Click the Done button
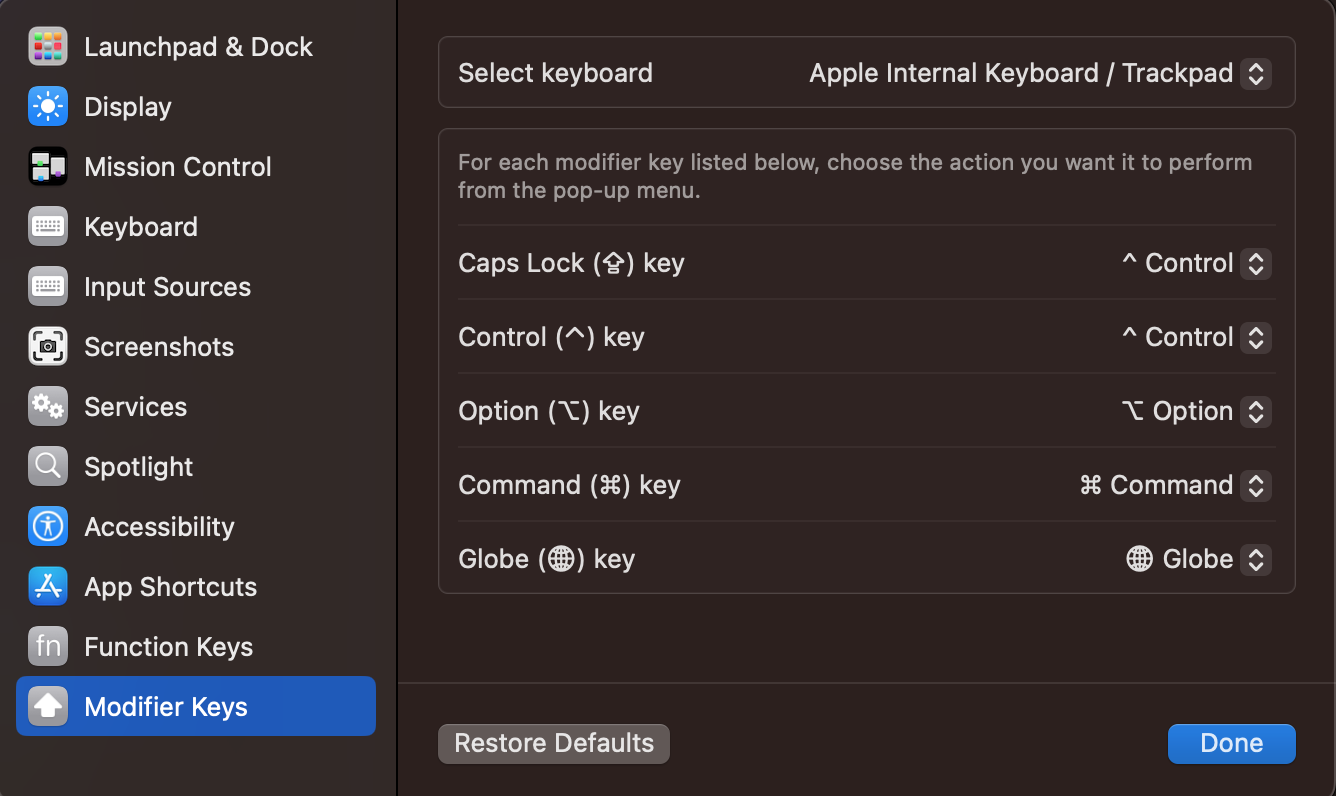 1231,743
